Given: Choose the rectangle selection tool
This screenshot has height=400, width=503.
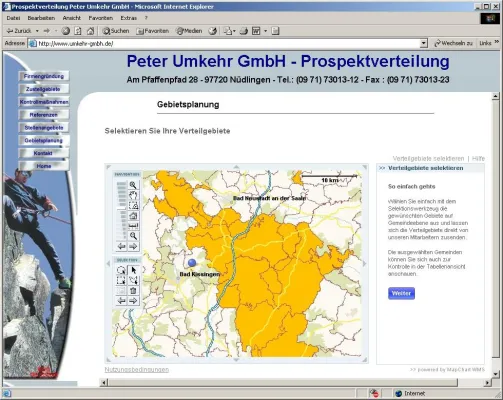Looking at the screenshot, I should [x=121, y=280].
